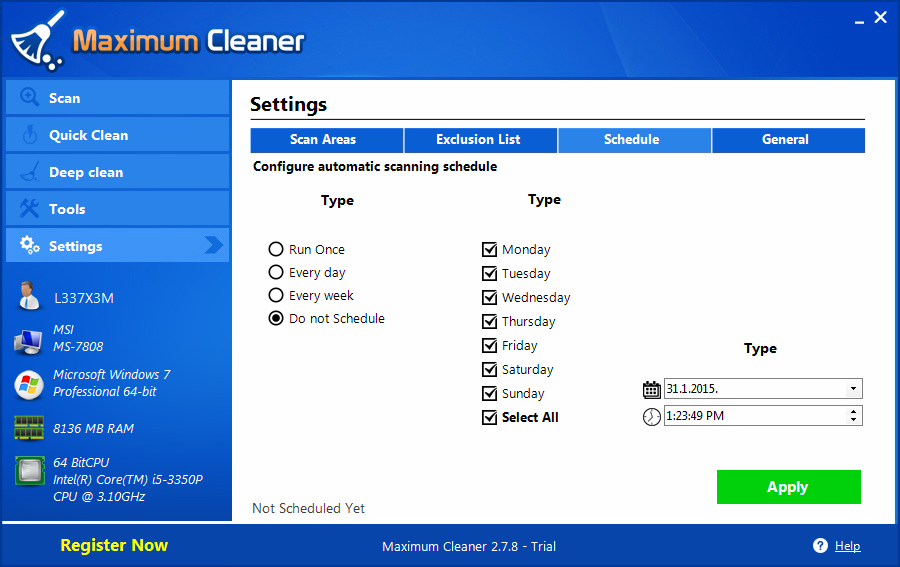Uncheck the Monday checkbox

[x=490, y=249]
